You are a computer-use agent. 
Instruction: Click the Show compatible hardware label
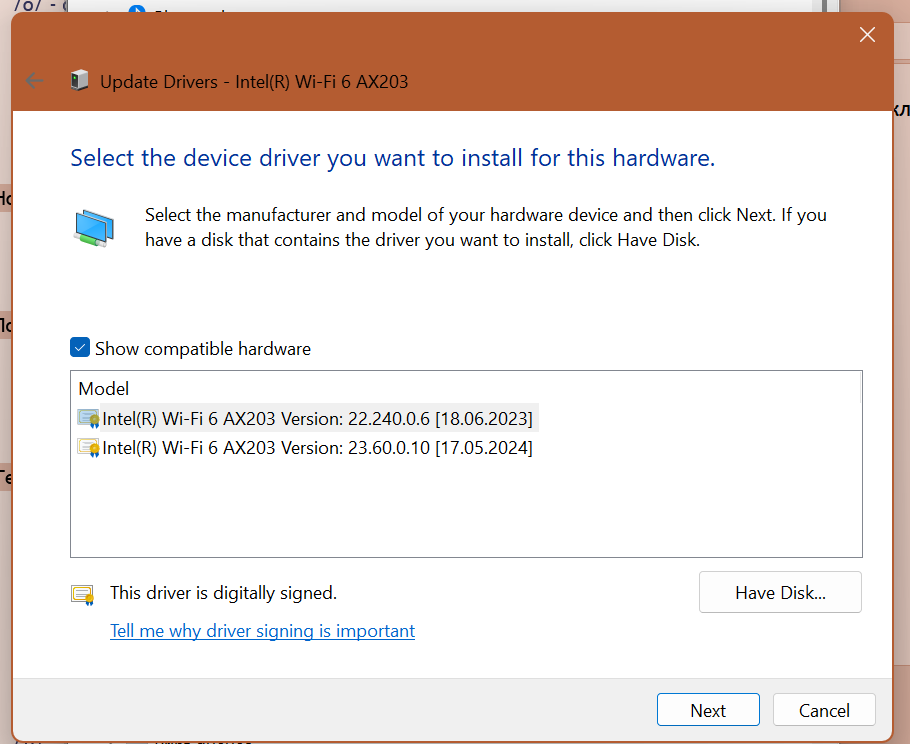click(x=203, y=348)
